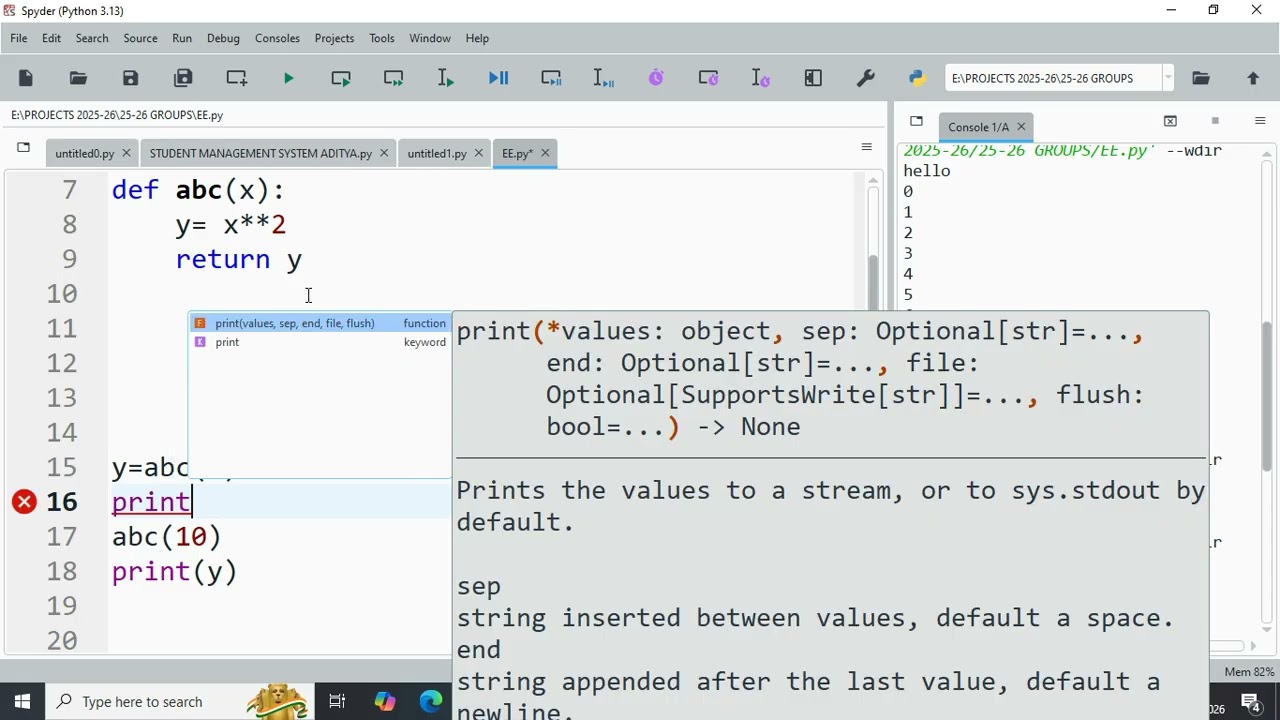Screen dimensions: 1280x720
Task: Start debugging the file
Action: (499, 78)
